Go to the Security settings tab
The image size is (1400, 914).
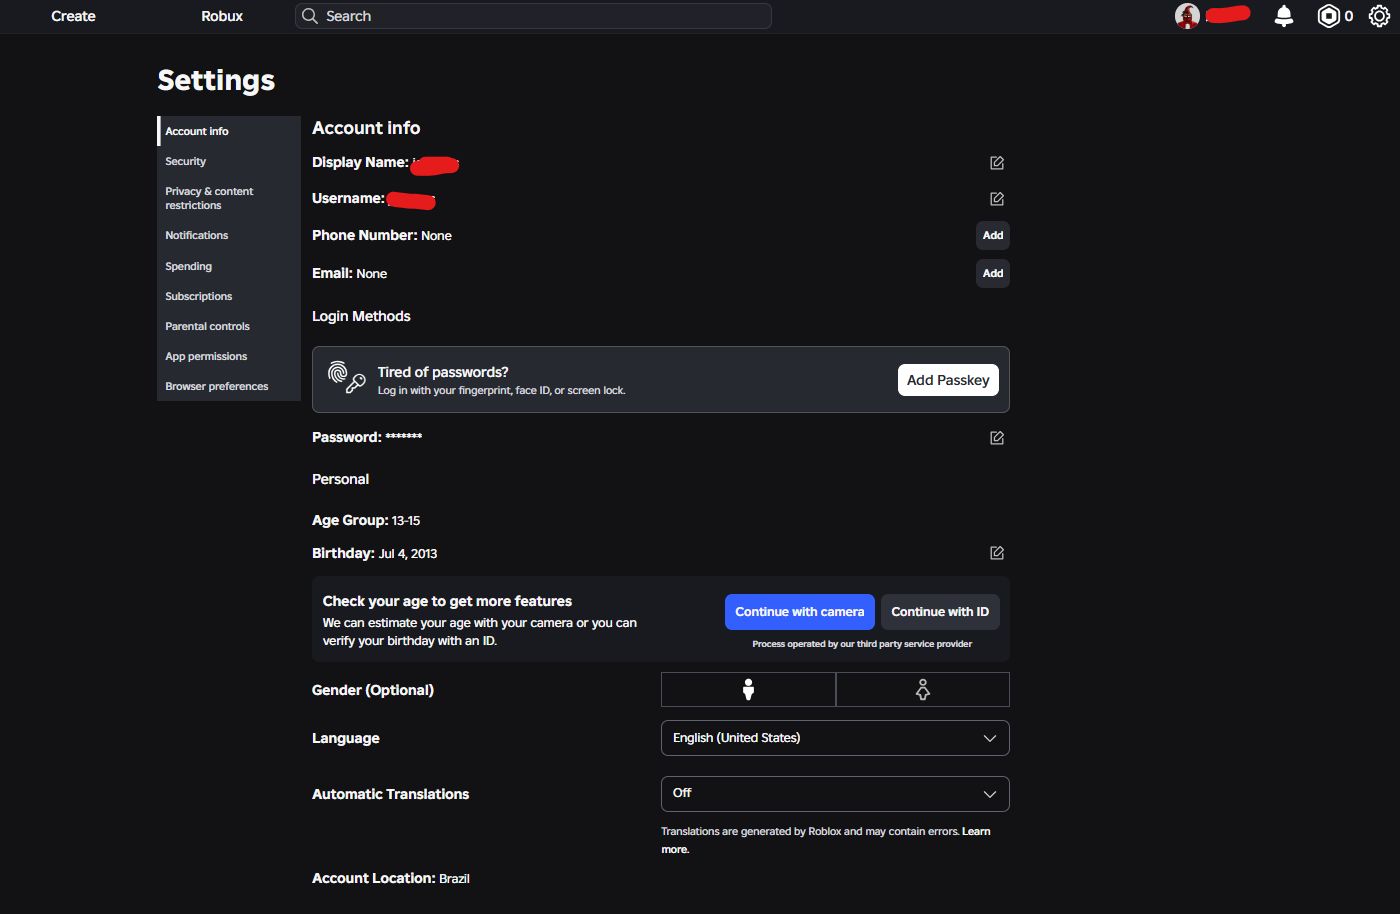tap(229, 161)
